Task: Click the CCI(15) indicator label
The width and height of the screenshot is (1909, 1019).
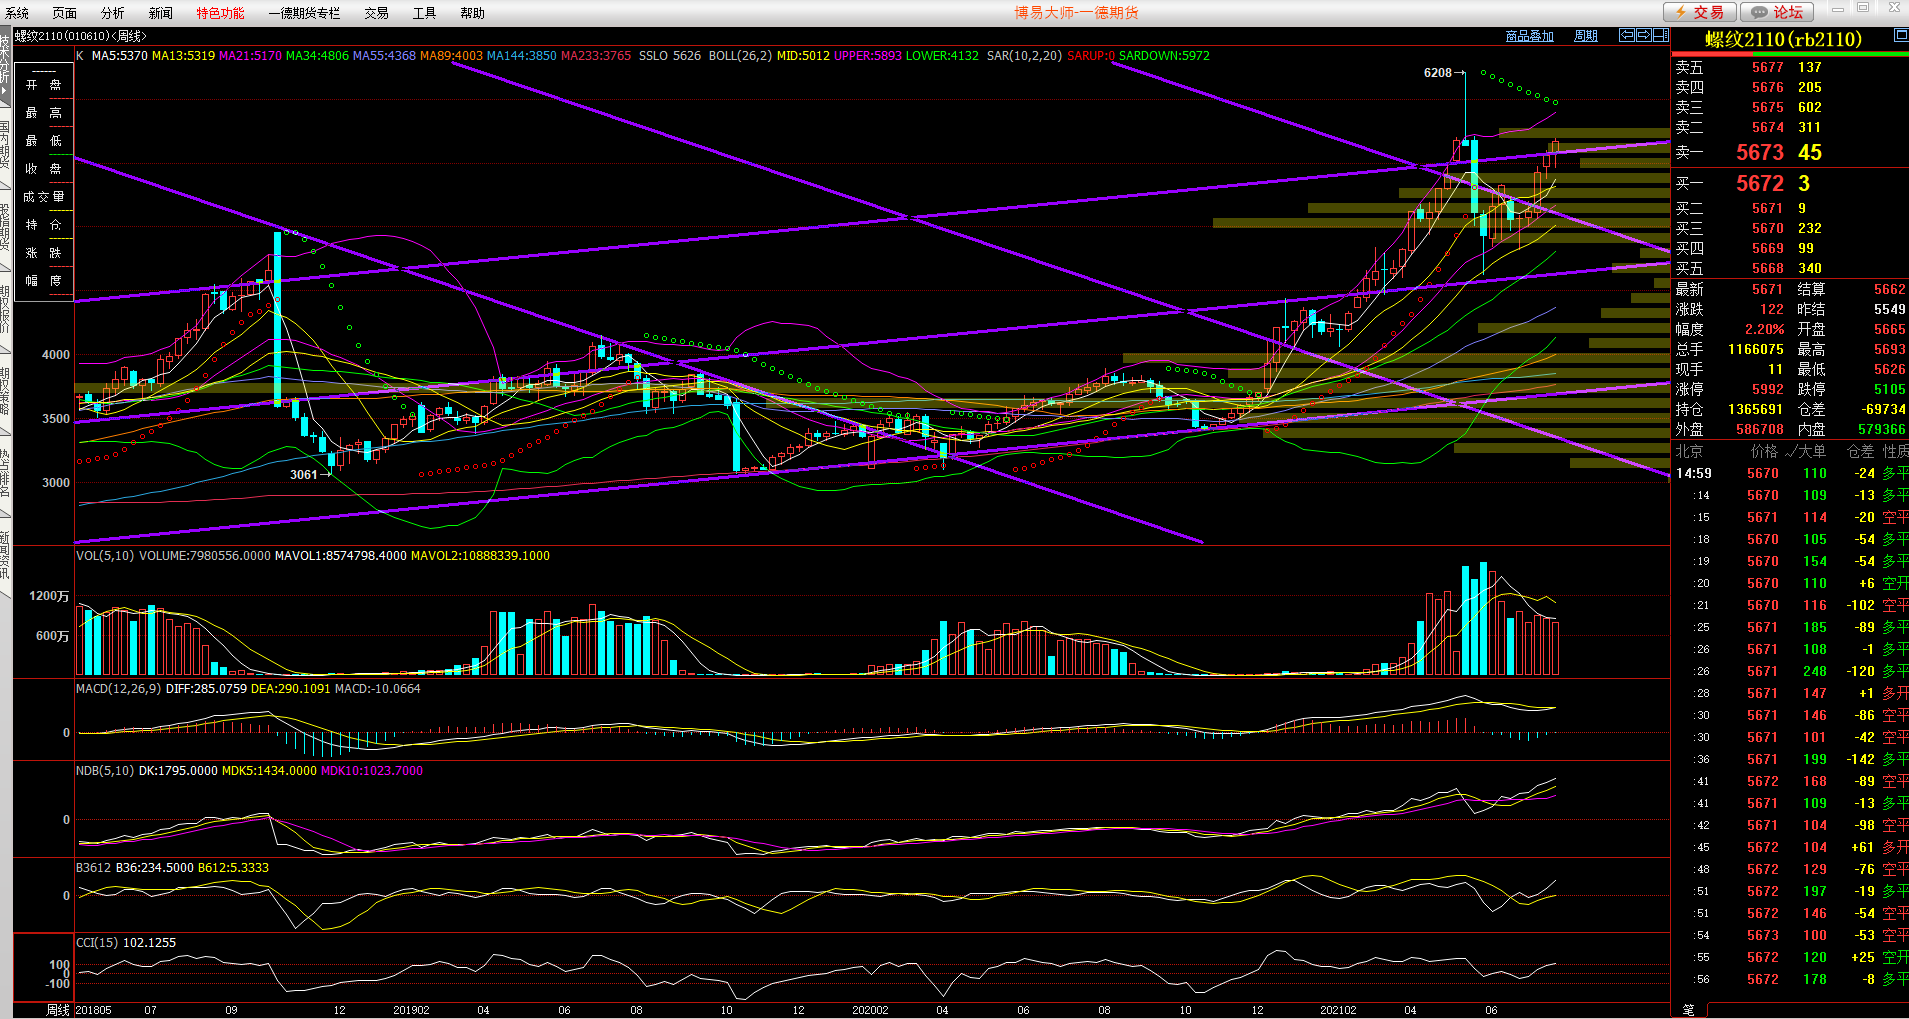Action: point(97,943)
